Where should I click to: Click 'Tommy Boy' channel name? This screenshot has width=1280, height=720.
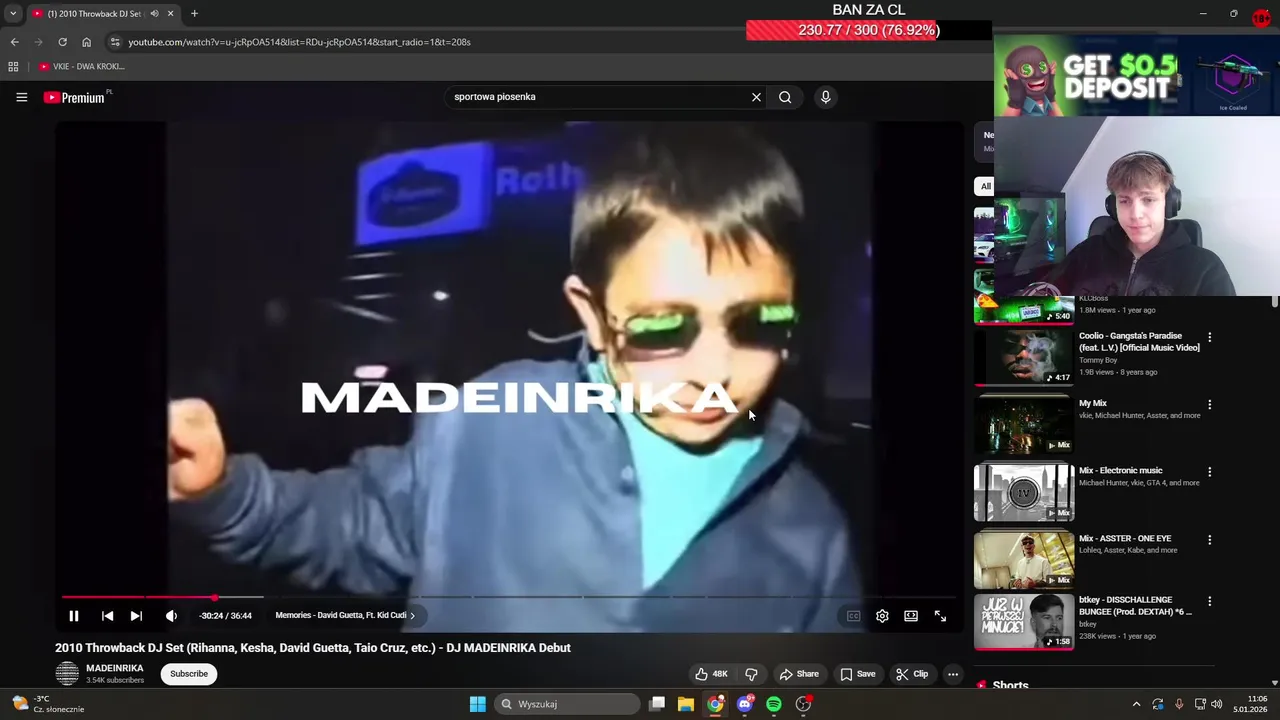pyautogui.click(x=1098, y=360)
